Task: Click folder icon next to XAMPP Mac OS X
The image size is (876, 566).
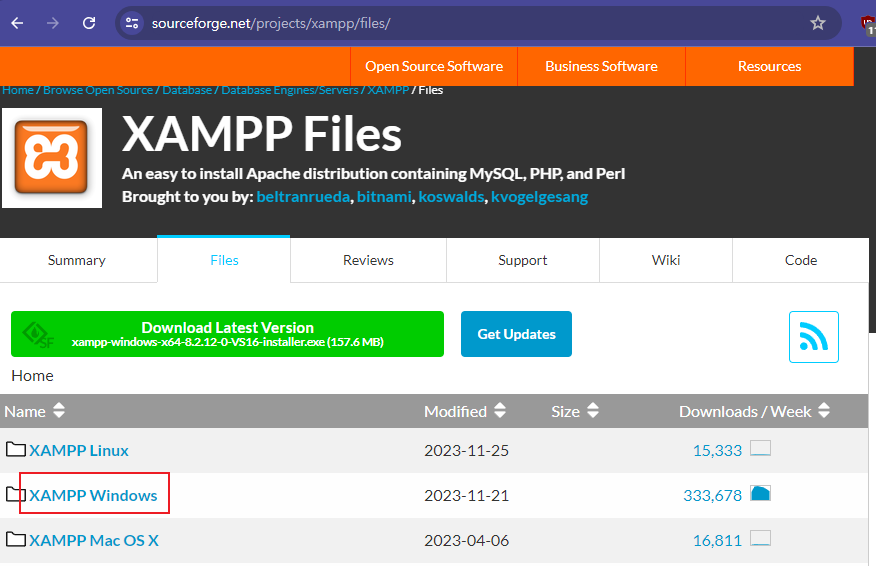Action: pos(16,539)
